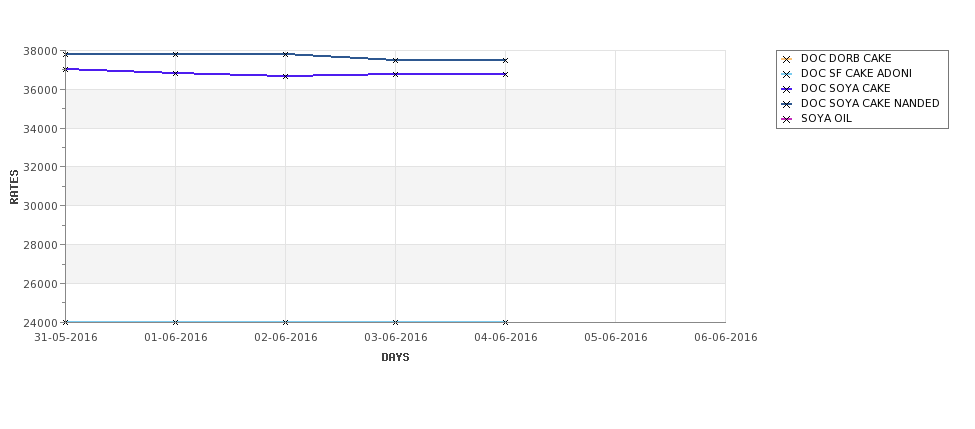This screenshot has width=975, height=429.
Task: Click the DOC DORB CAKE legend marker
Action: pos(787,59)
